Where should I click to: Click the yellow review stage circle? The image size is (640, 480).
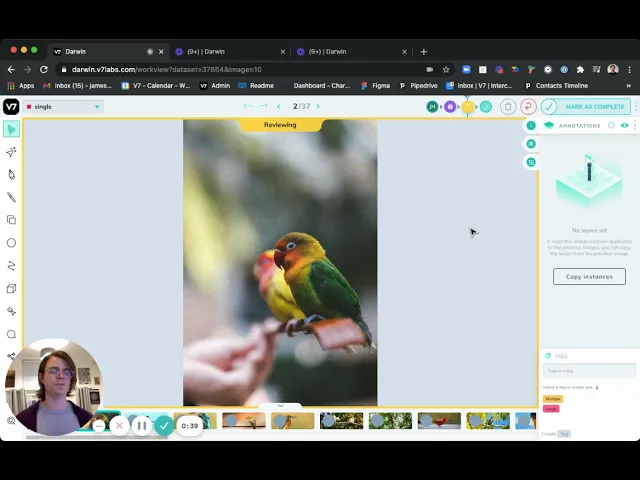click(x=468, y=107)
